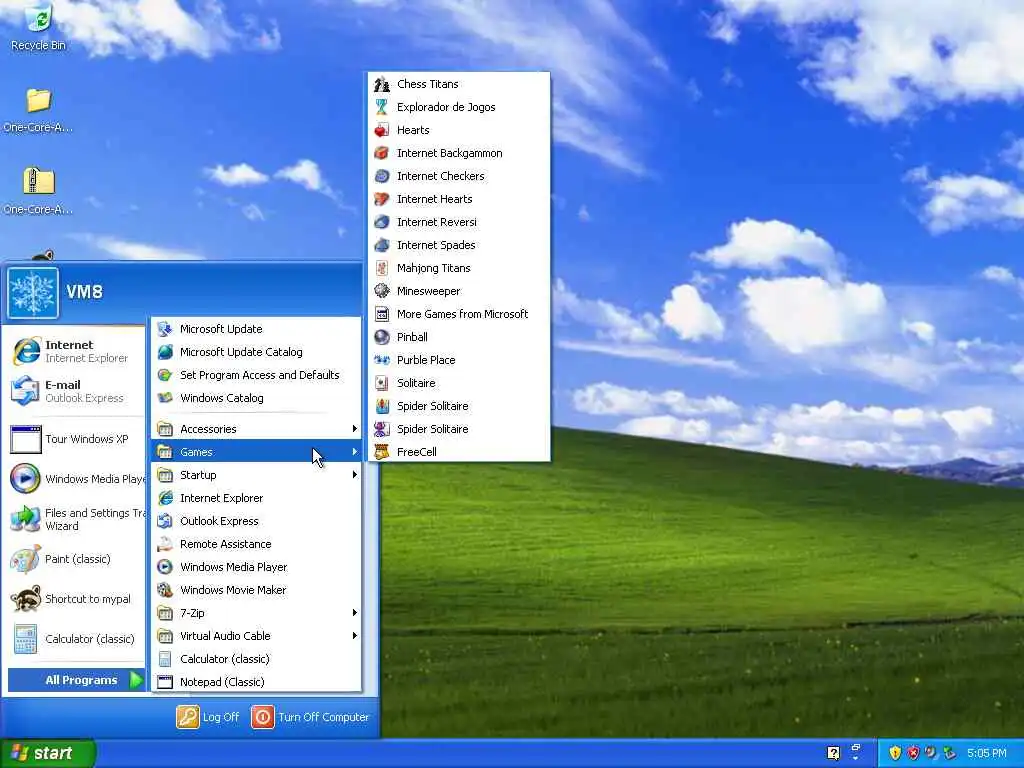Viewport: 1024px width, 768px height.
Task: Expand the Accessories submenu arrow
Action: (355, 429)
